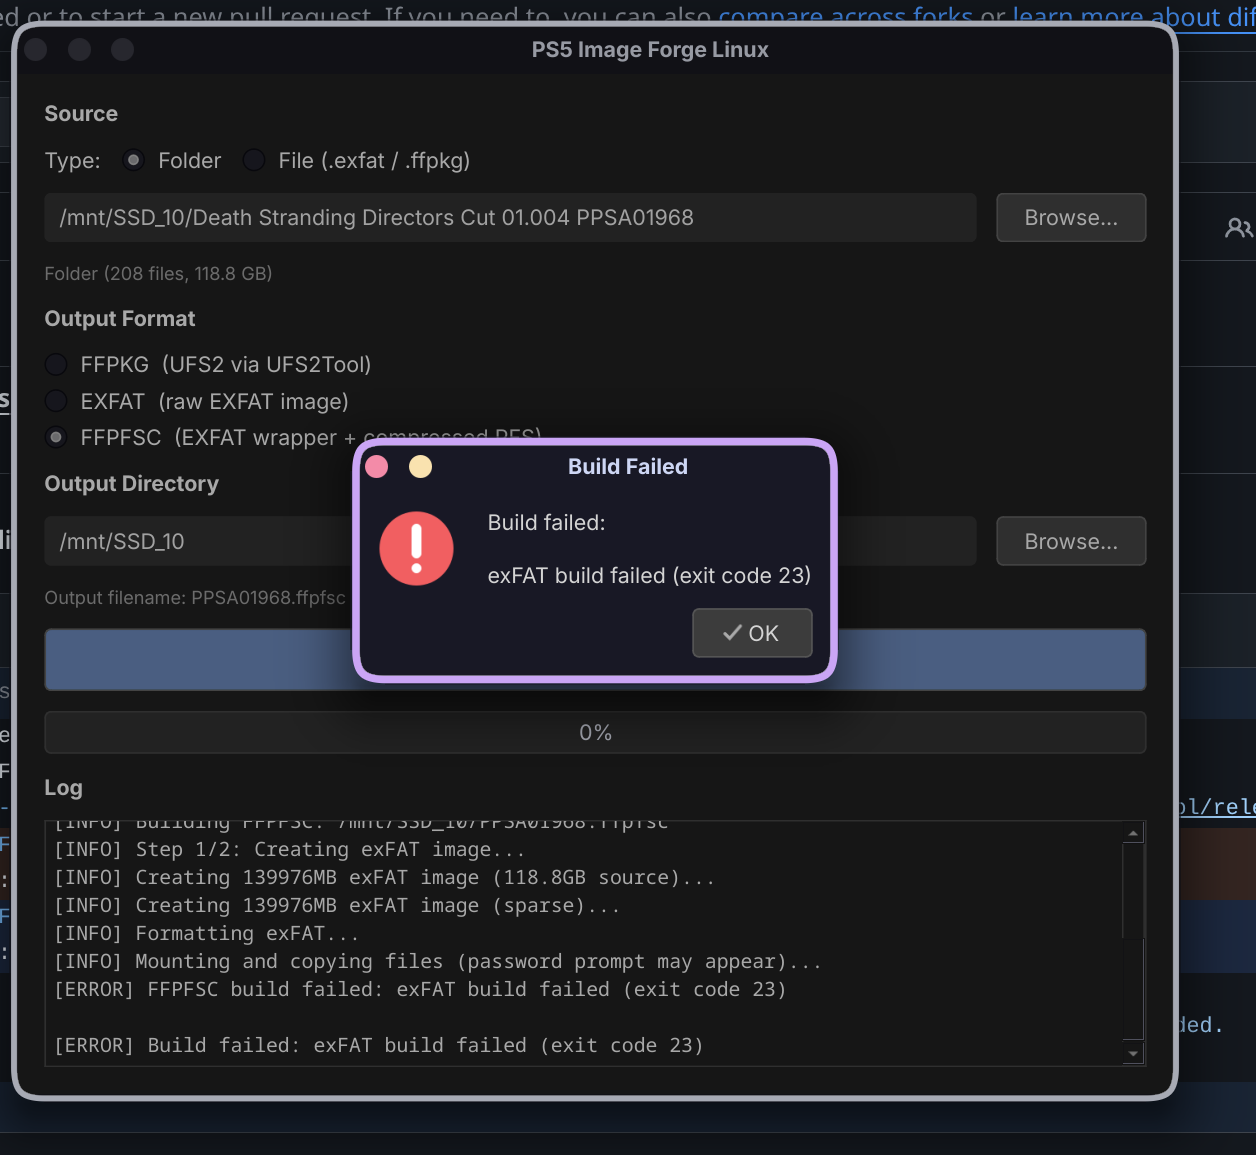
Task: Click the log scrollbar up arrow
Action: (1133, 833)
